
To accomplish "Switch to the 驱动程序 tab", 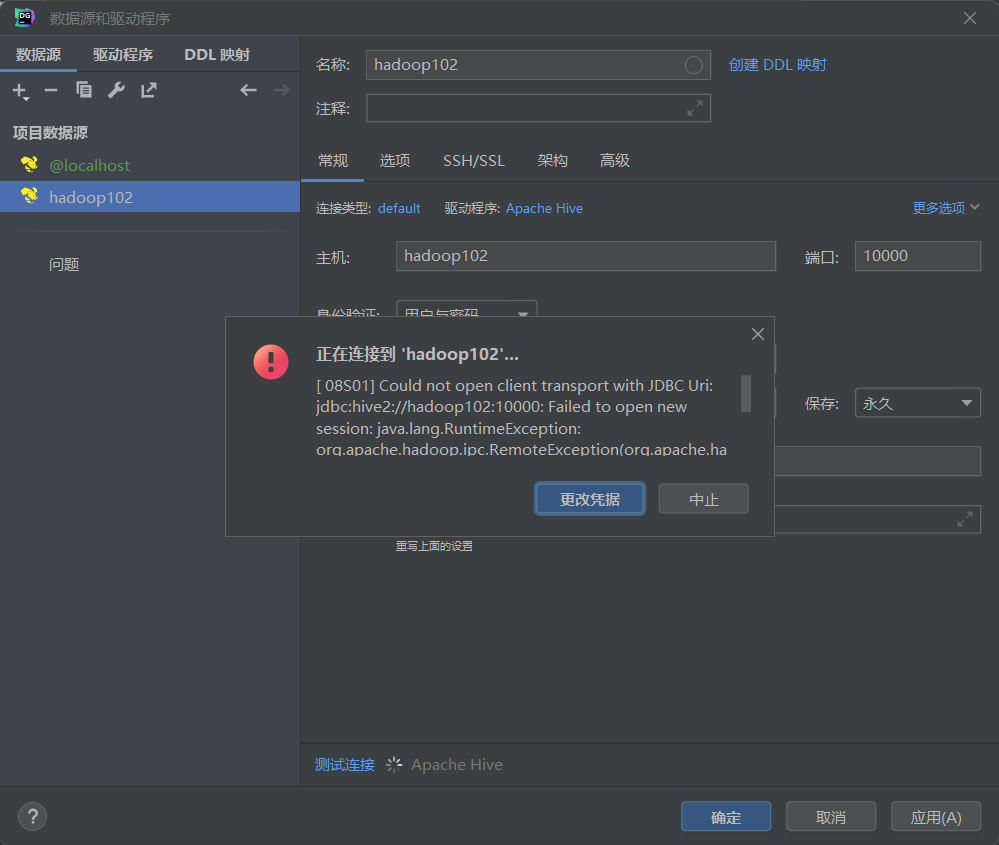I will [x=123, y=54].
